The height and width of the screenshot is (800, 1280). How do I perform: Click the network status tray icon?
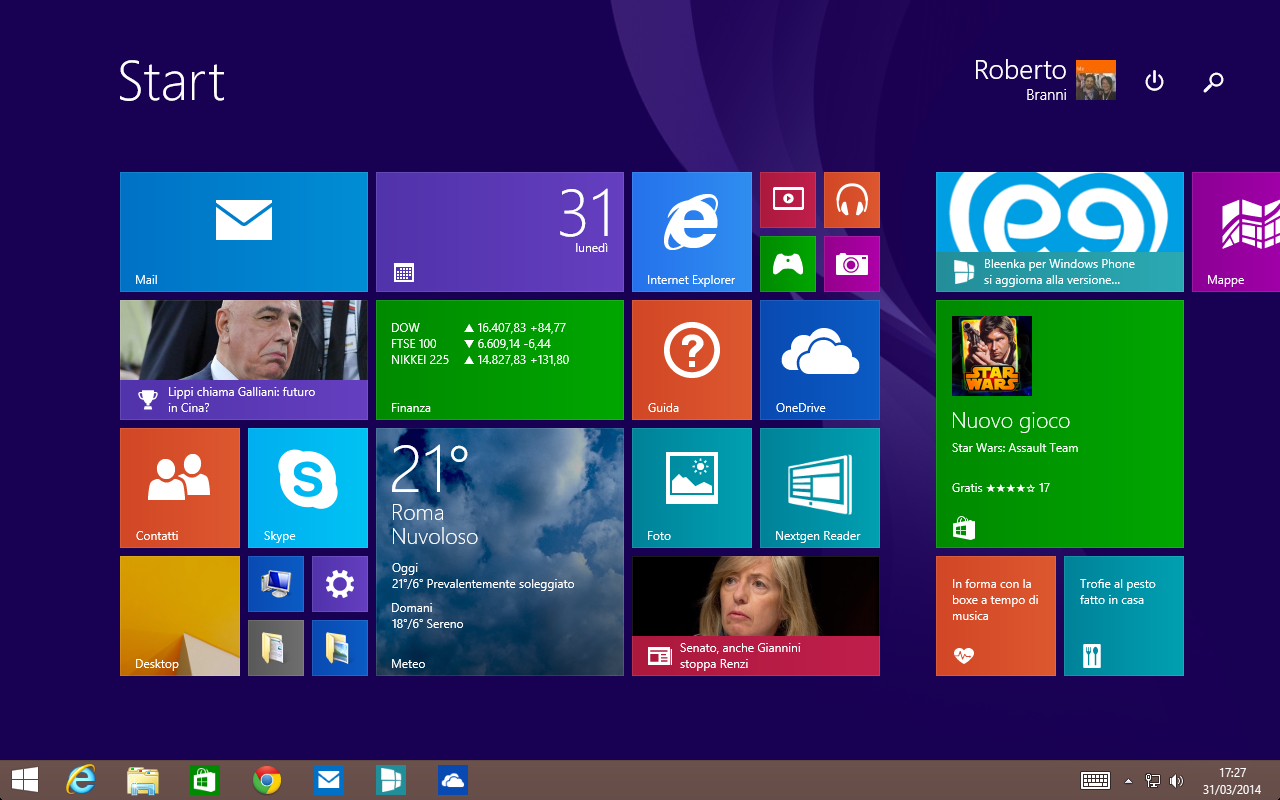1153,781
